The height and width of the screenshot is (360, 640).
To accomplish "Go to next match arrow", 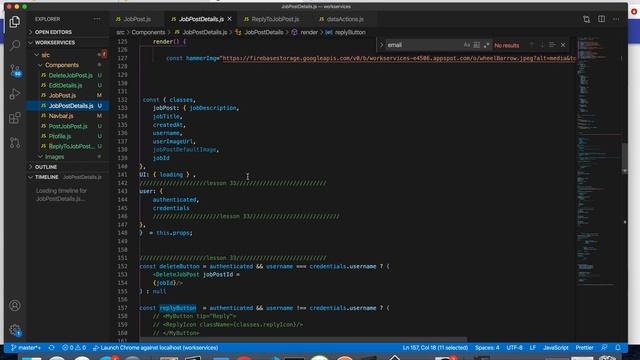I will pos(542,45).
